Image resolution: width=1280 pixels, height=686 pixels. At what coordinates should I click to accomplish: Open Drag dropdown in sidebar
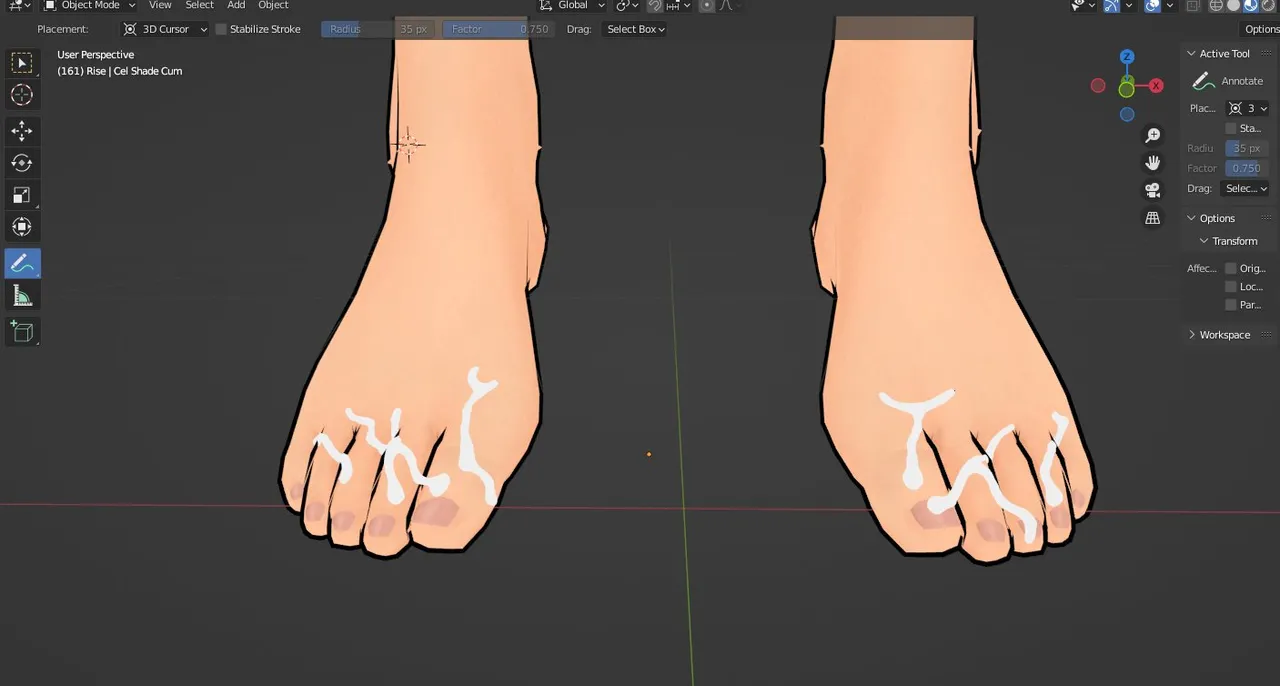[x=1246, y=188]
